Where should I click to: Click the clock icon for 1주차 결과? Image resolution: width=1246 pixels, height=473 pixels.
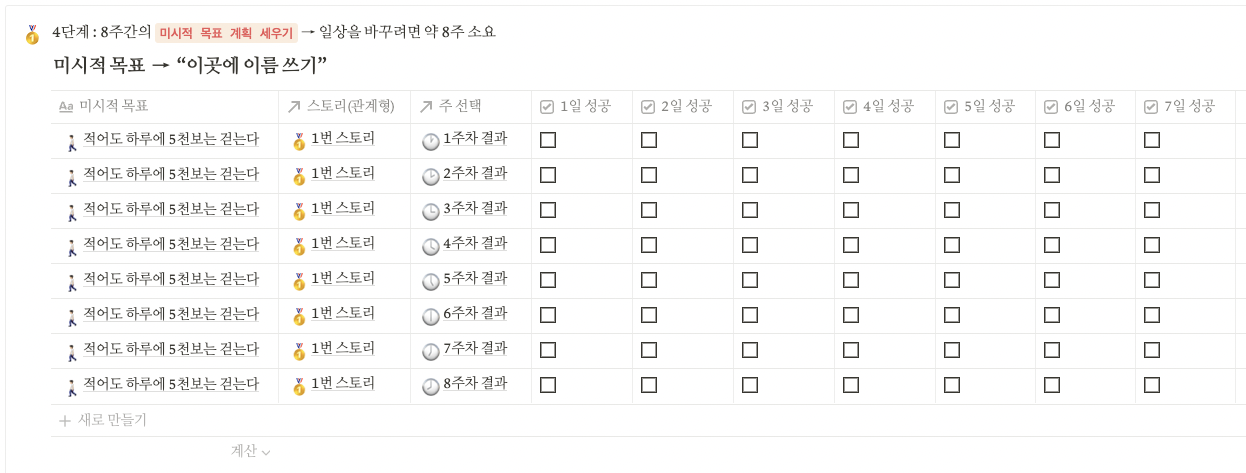click(x=430, y=142)
